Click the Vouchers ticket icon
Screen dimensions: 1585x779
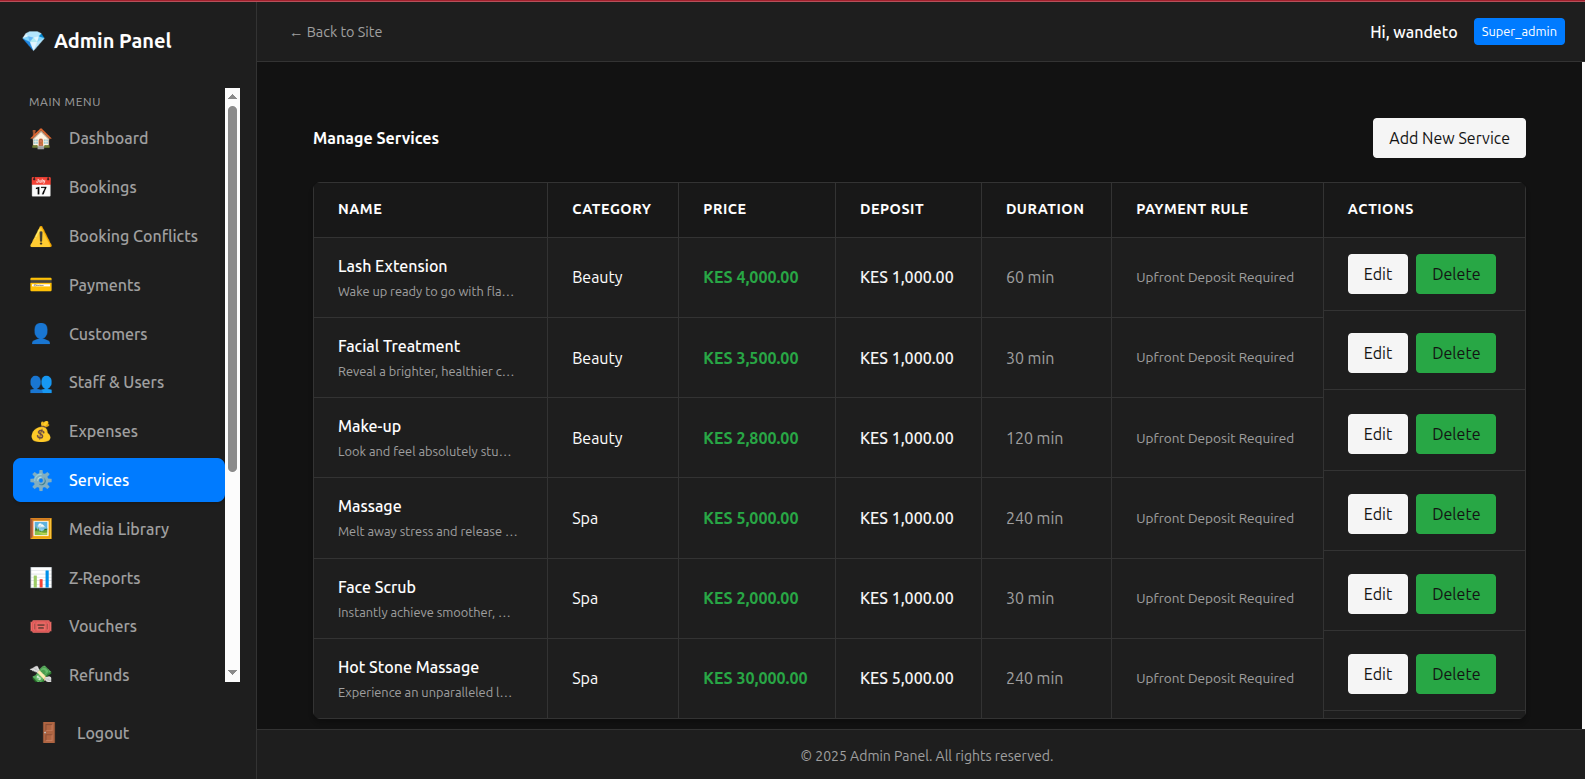(x=41, y=627)
